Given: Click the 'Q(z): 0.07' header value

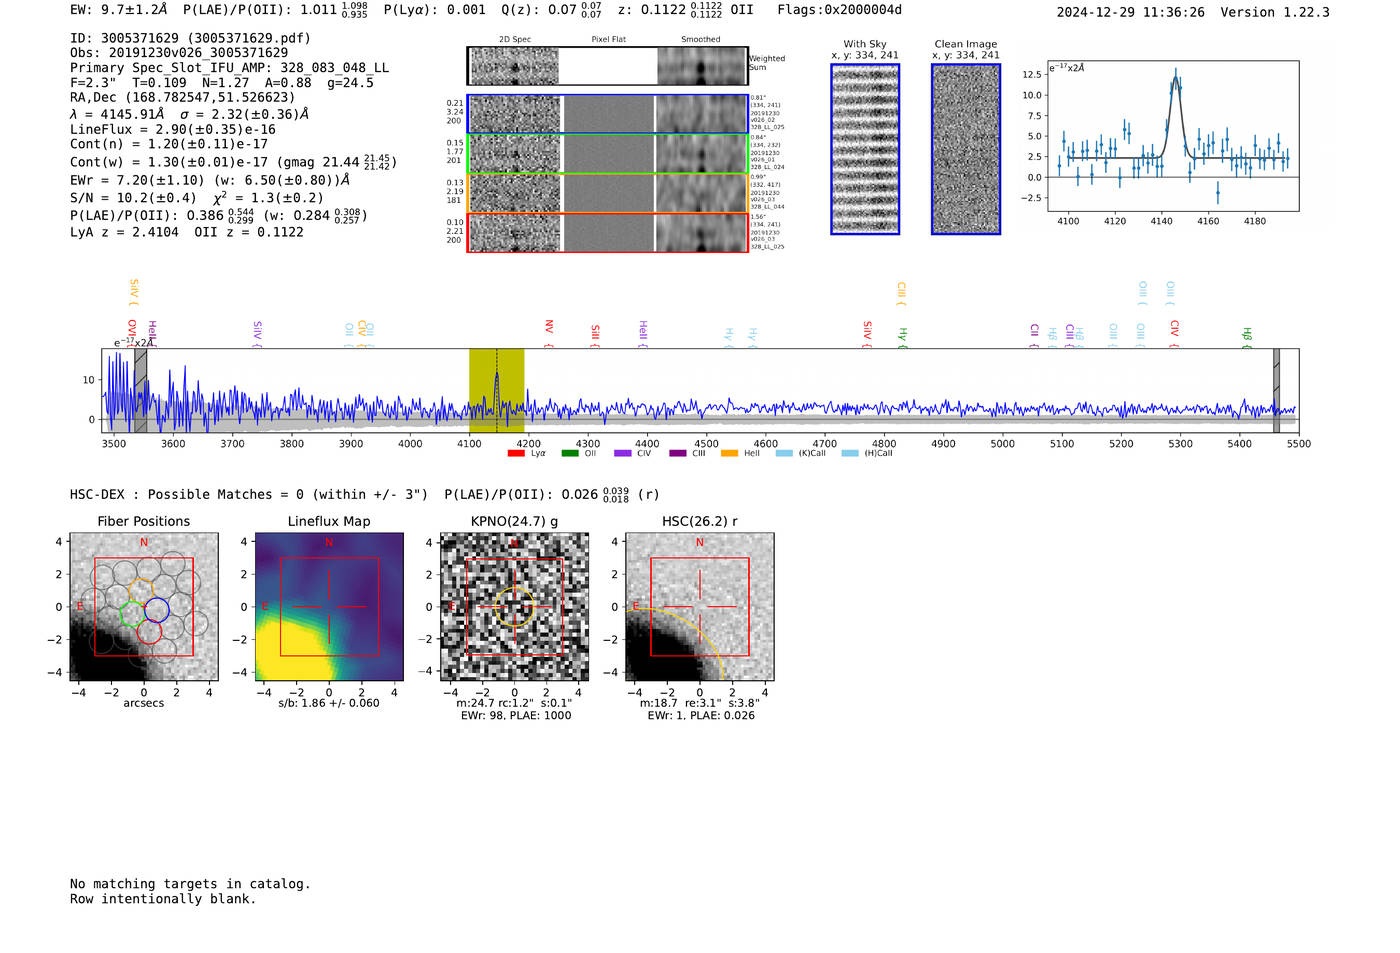Looking at the screenshot, I should 551,10.
